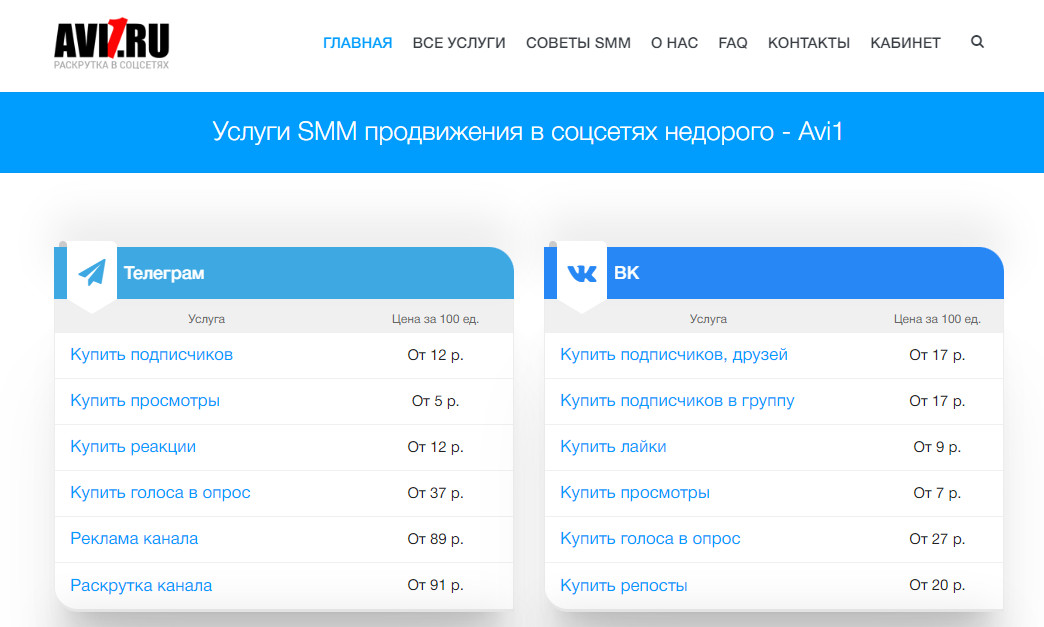Click the Телеграм card header title
The image size is (1044, 627).
click(164, 273)
